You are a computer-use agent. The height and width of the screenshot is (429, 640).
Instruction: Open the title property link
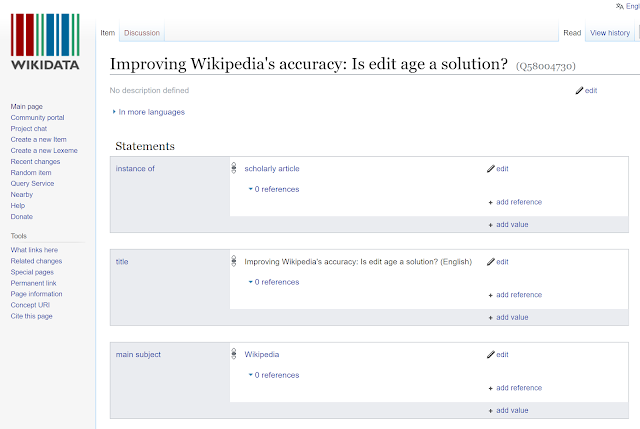122,262
